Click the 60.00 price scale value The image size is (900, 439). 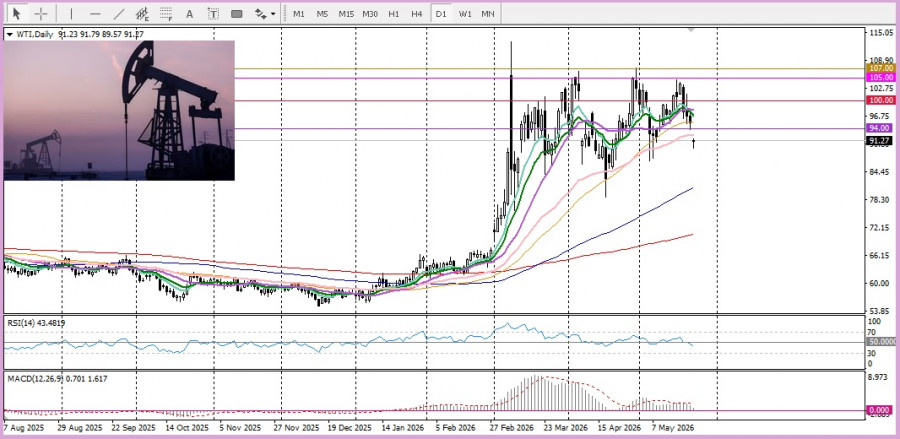click(880, 283)
